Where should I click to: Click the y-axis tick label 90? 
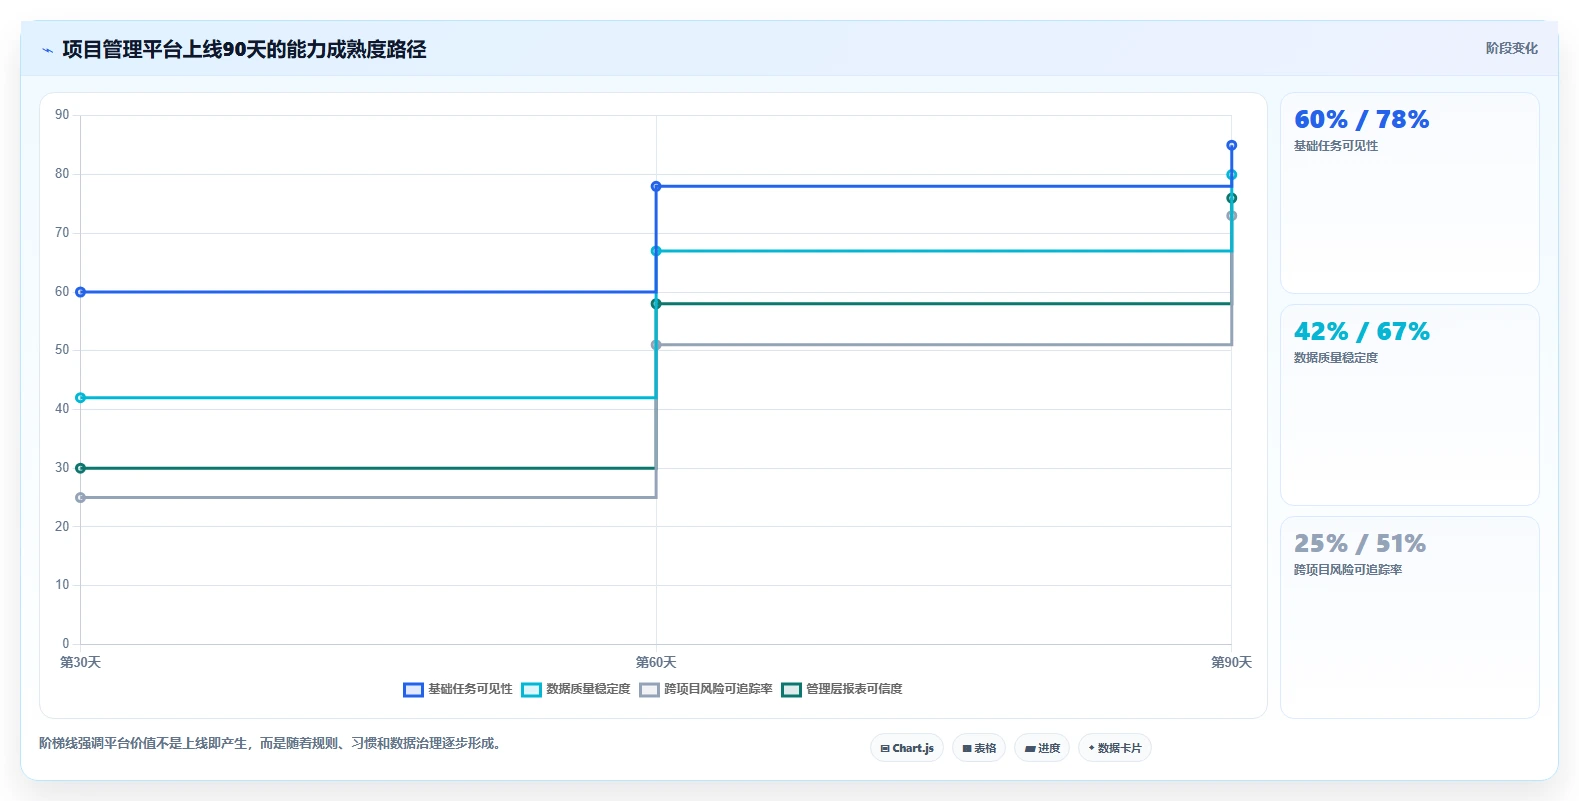tap(62, 115)
